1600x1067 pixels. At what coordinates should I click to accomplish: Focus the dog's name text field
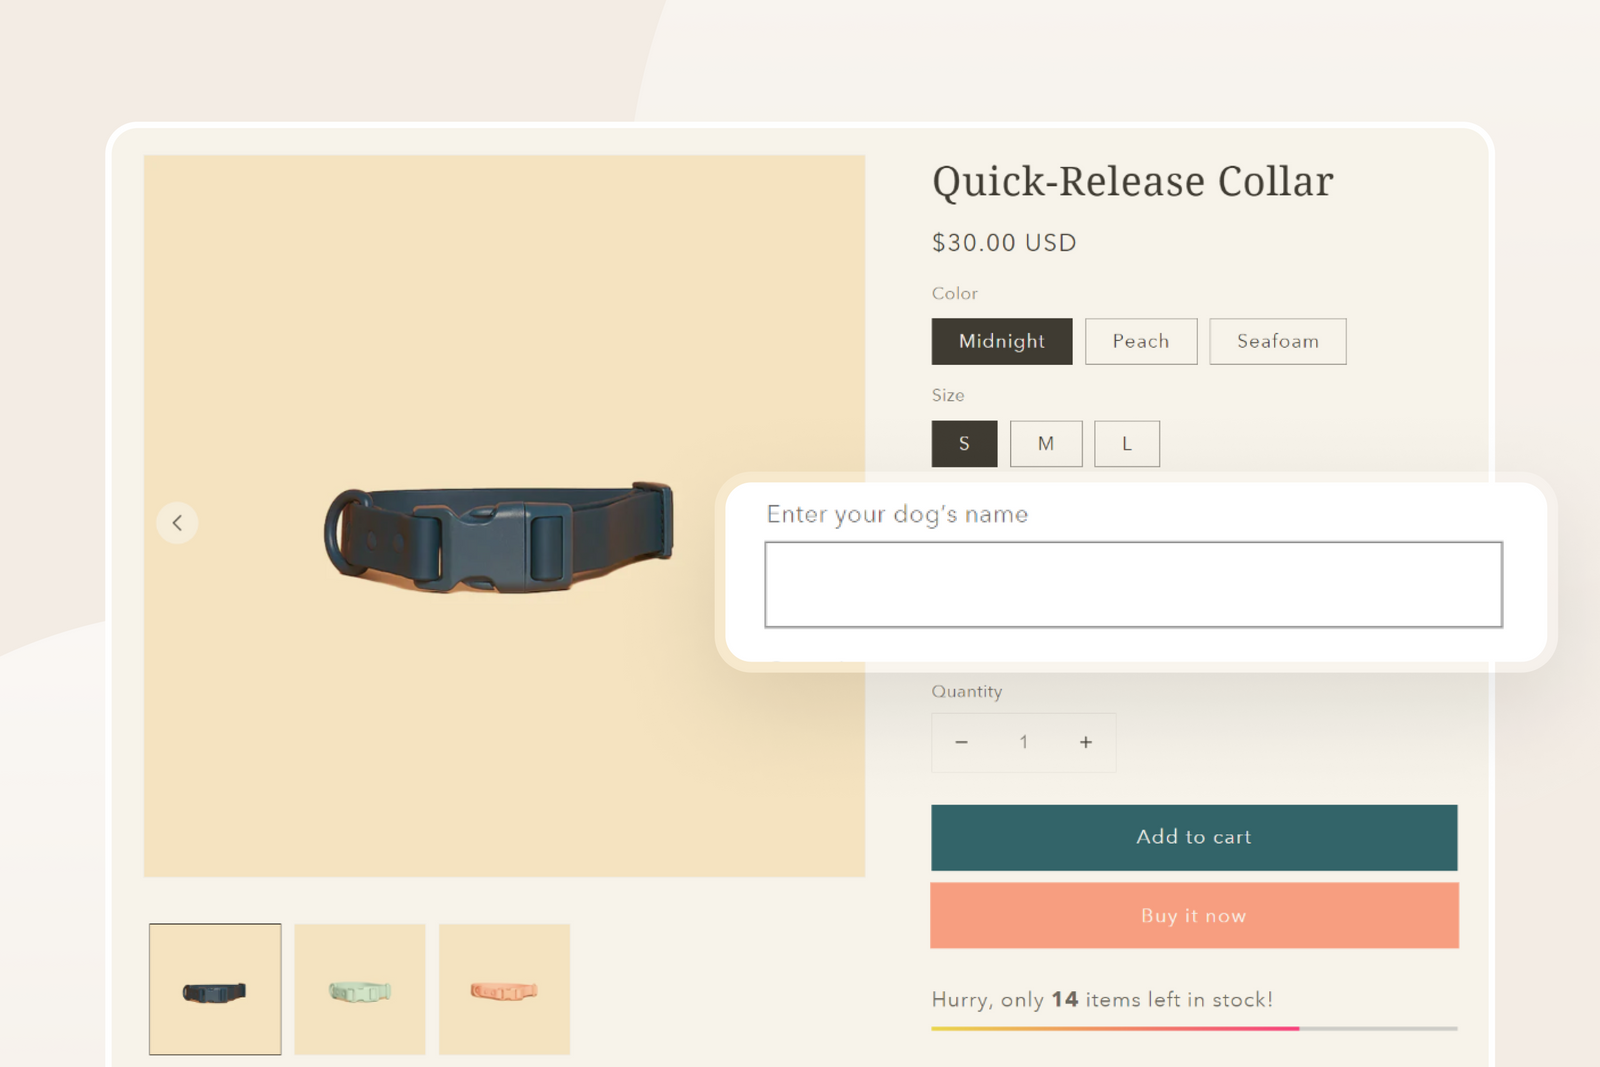[x=1132, y=585]
